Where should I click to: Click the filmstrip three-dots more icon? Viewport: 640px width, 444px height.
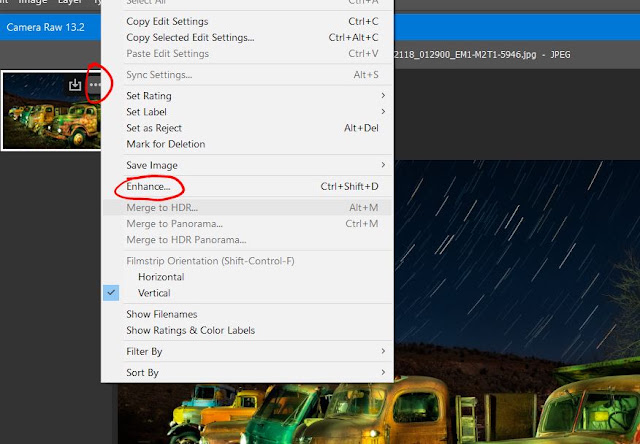[x=95, y=85]
